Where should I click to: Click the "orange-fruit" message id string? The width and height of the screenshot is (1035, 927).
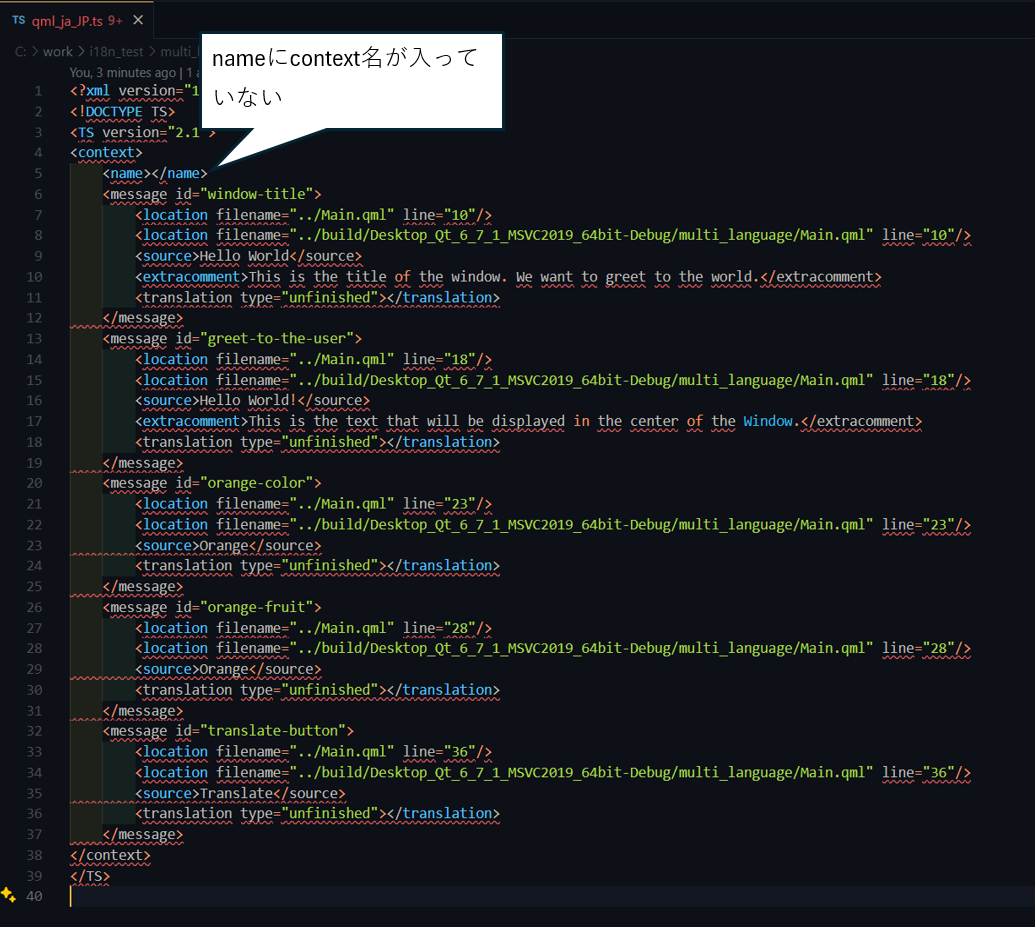point(260,607)
